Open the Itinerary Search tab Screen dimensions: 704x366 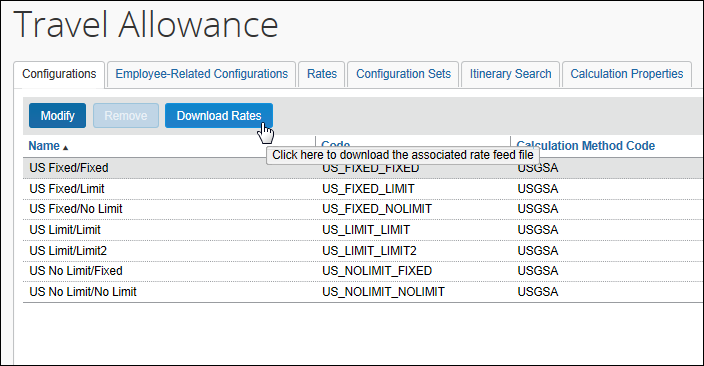coord(510,74)
